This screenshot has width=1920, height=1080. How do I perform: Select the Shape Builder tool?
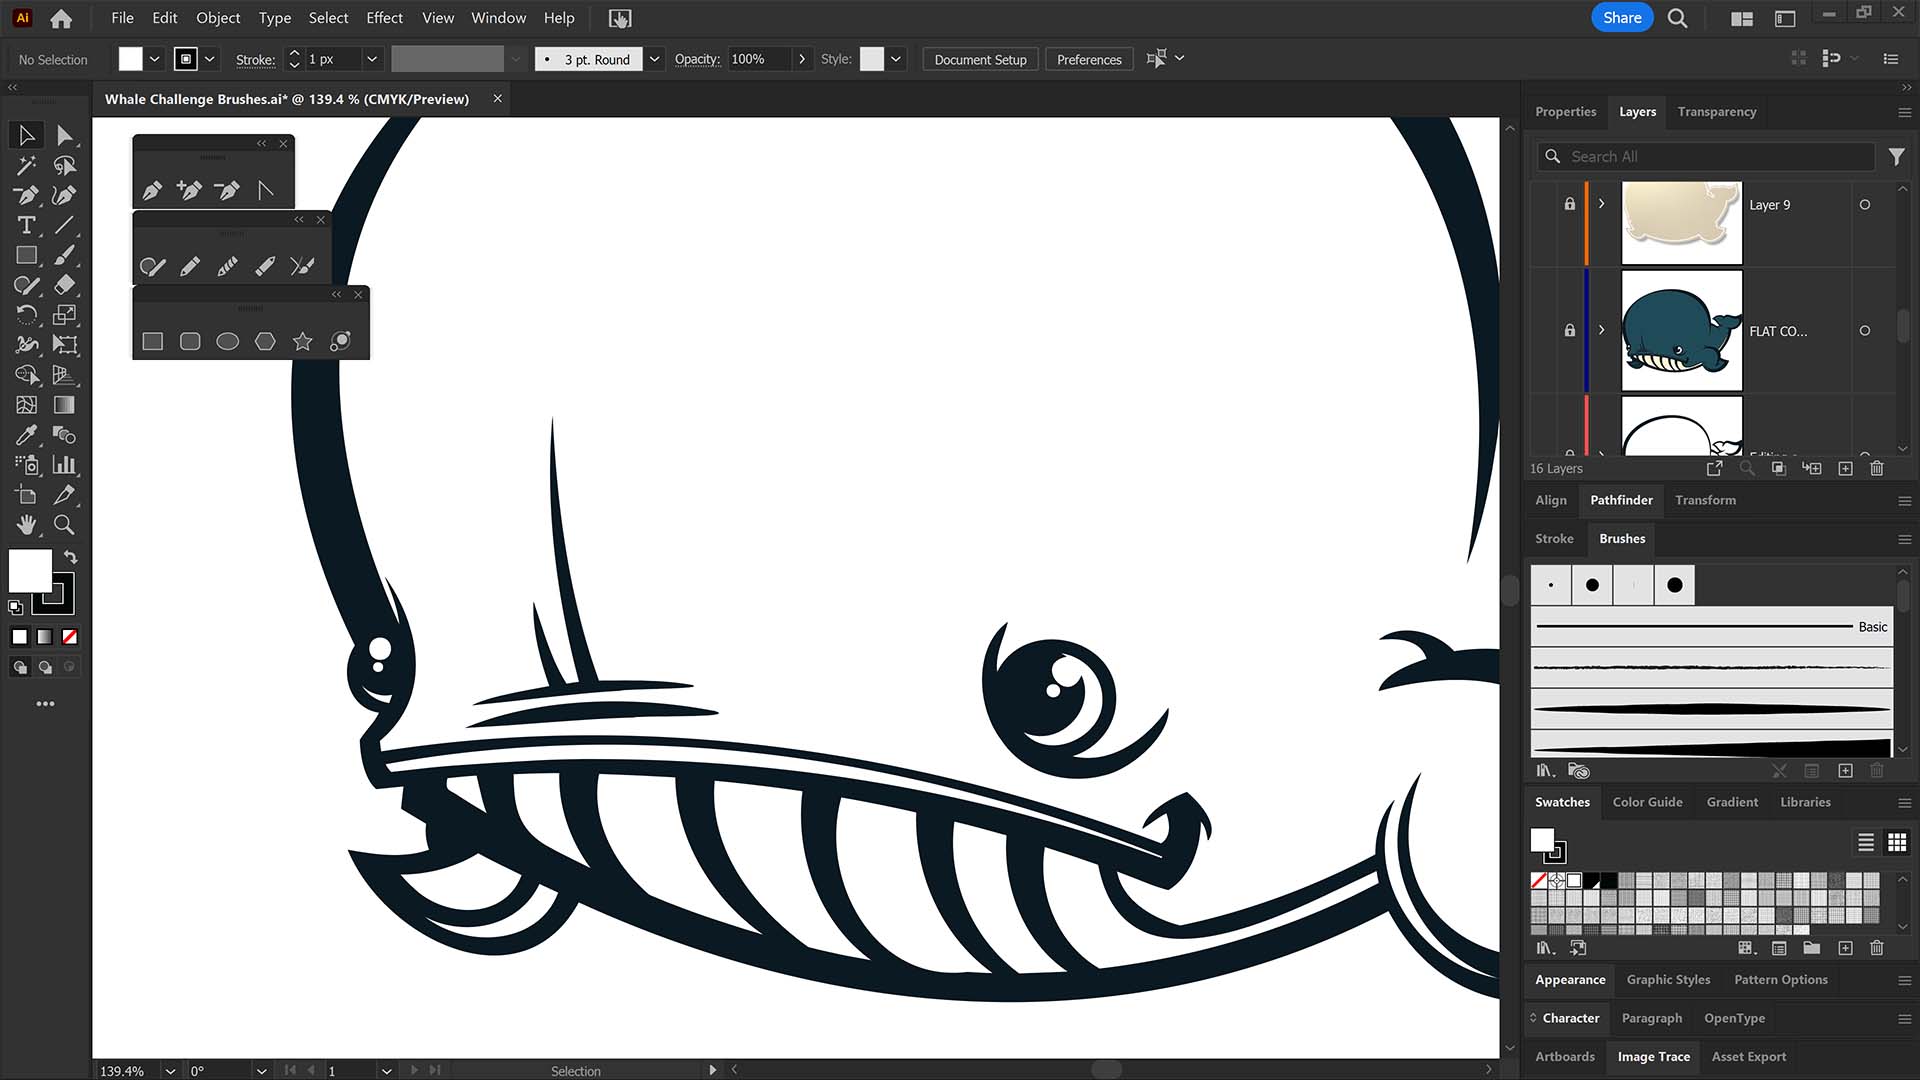(26, 375)
